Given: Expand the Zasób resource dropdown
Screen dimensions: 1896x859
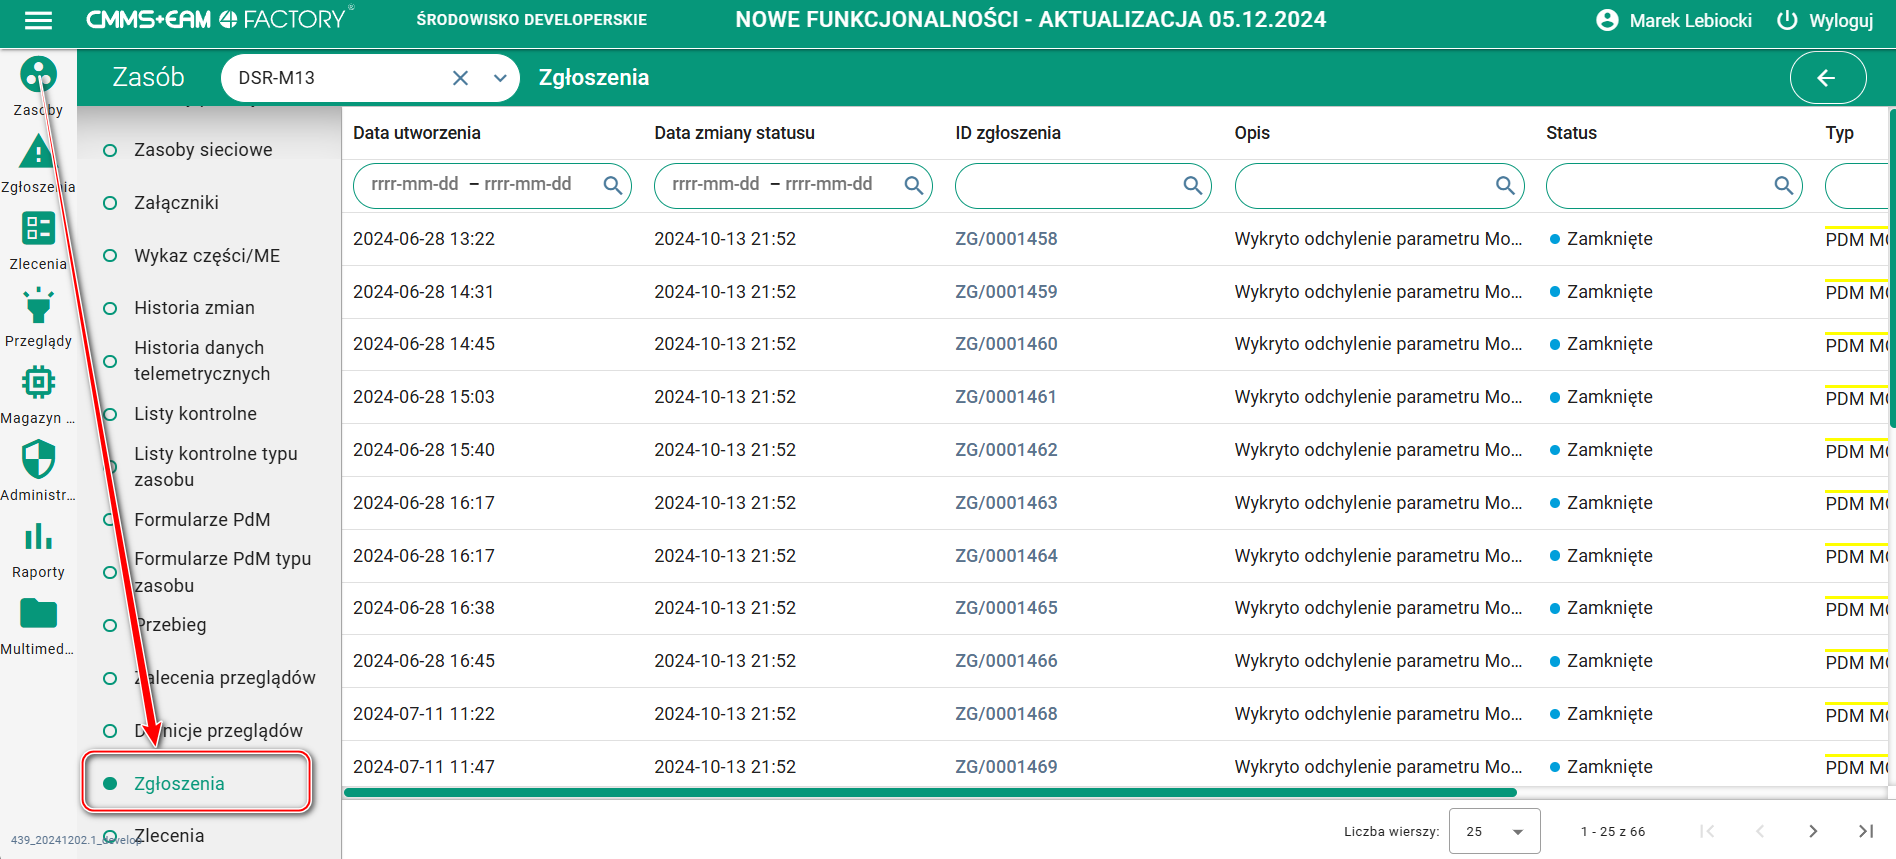Looking at the screenshot, I should click(499, 78).
